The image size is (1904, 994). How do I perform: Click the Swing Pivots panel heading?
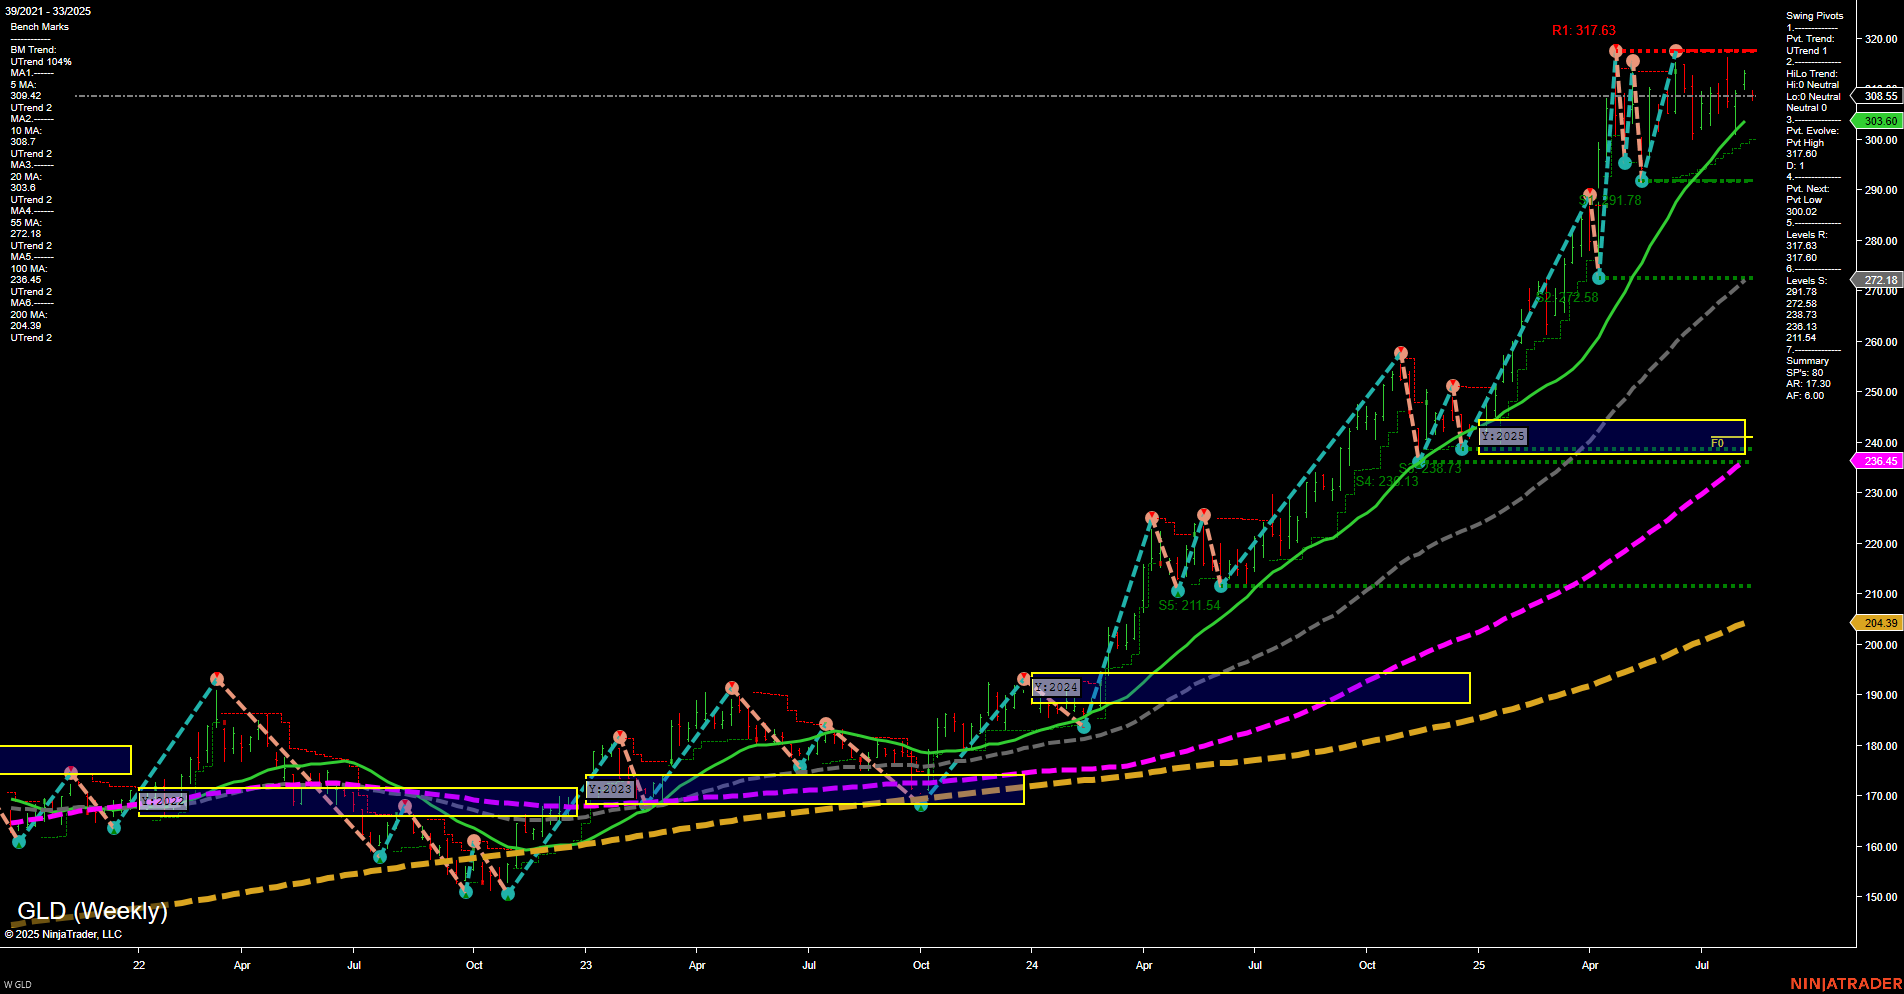coord(1813,15)
